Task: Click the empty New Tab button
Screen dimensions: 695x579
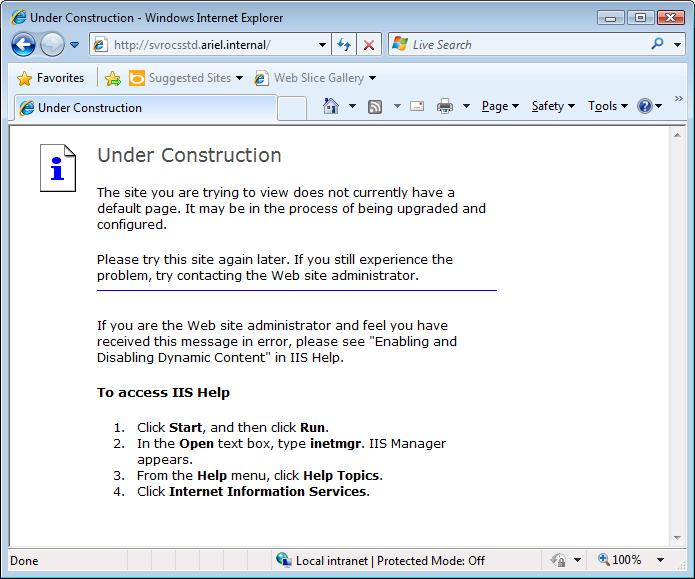Action: point(292,109)
